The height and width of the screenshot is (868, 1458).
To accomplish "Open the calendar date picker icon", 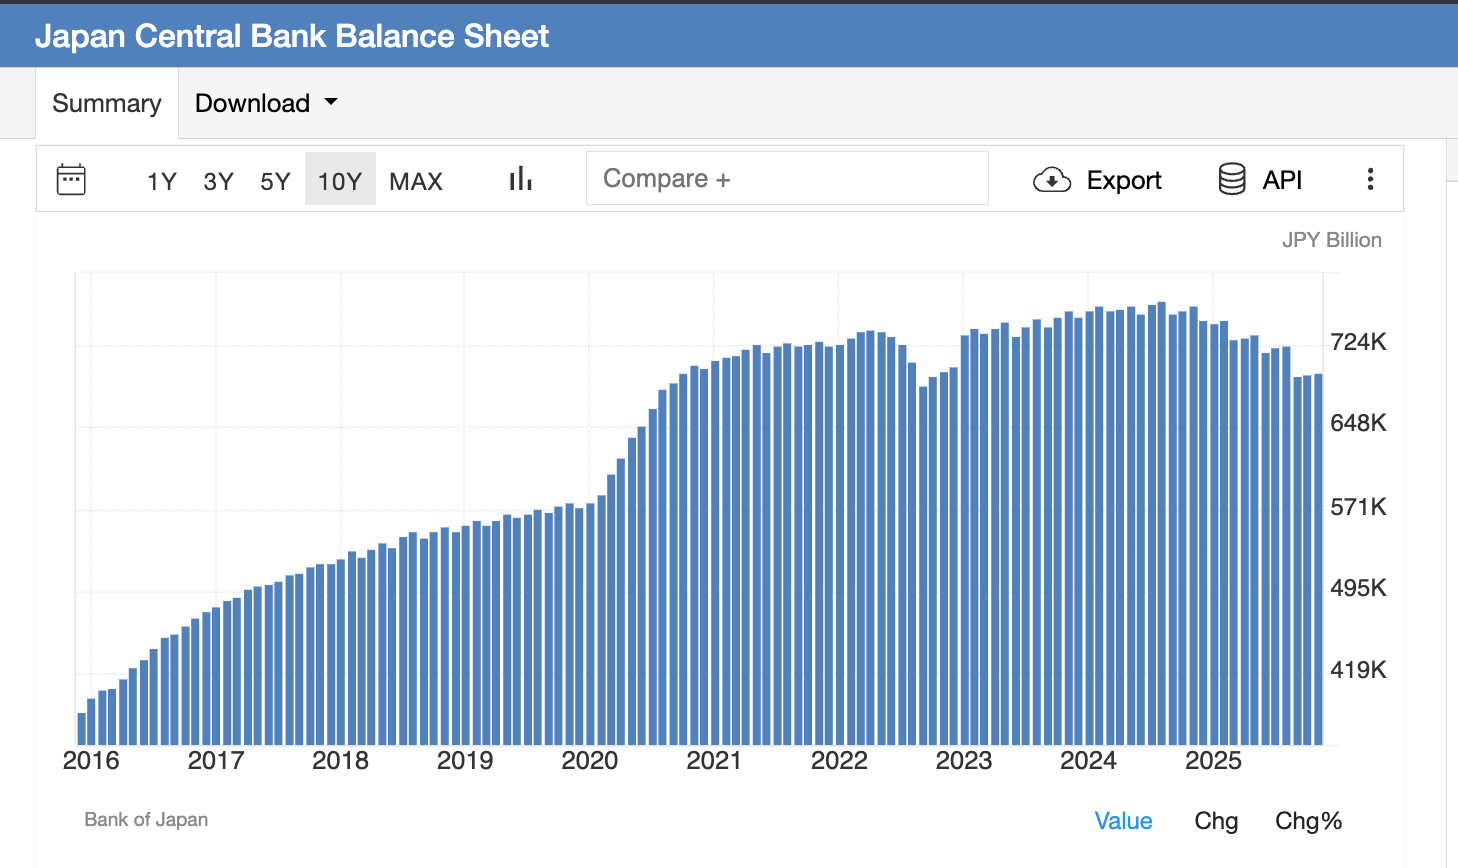I will click(70, 179).
